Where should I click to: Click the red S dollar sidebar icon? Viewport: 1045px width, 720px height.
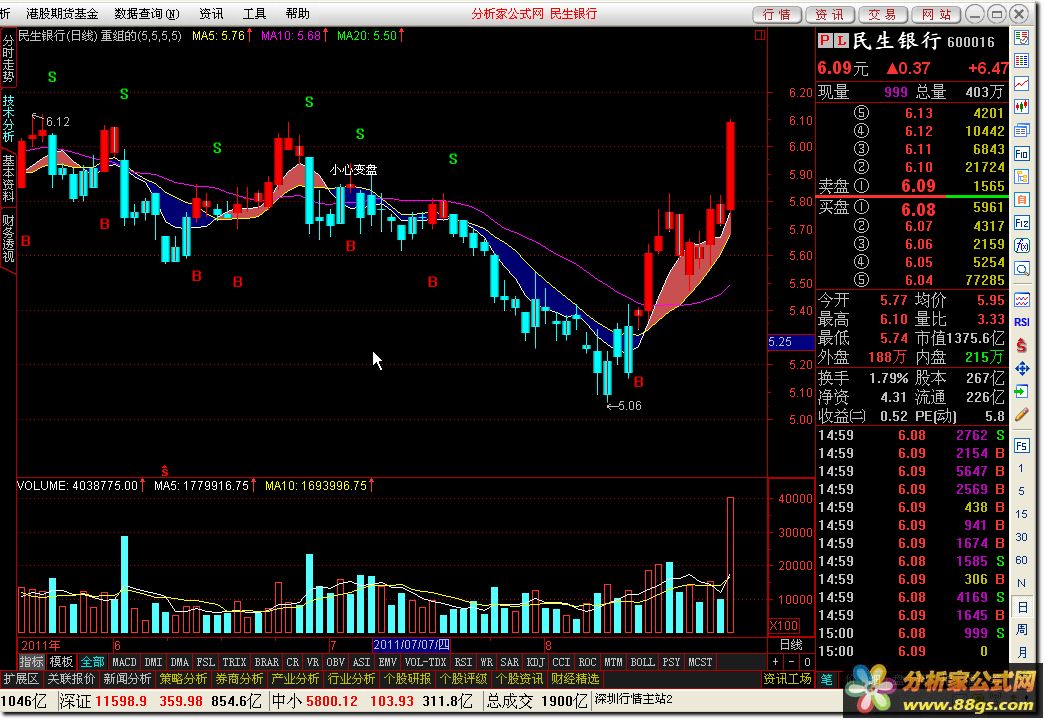1022,345
